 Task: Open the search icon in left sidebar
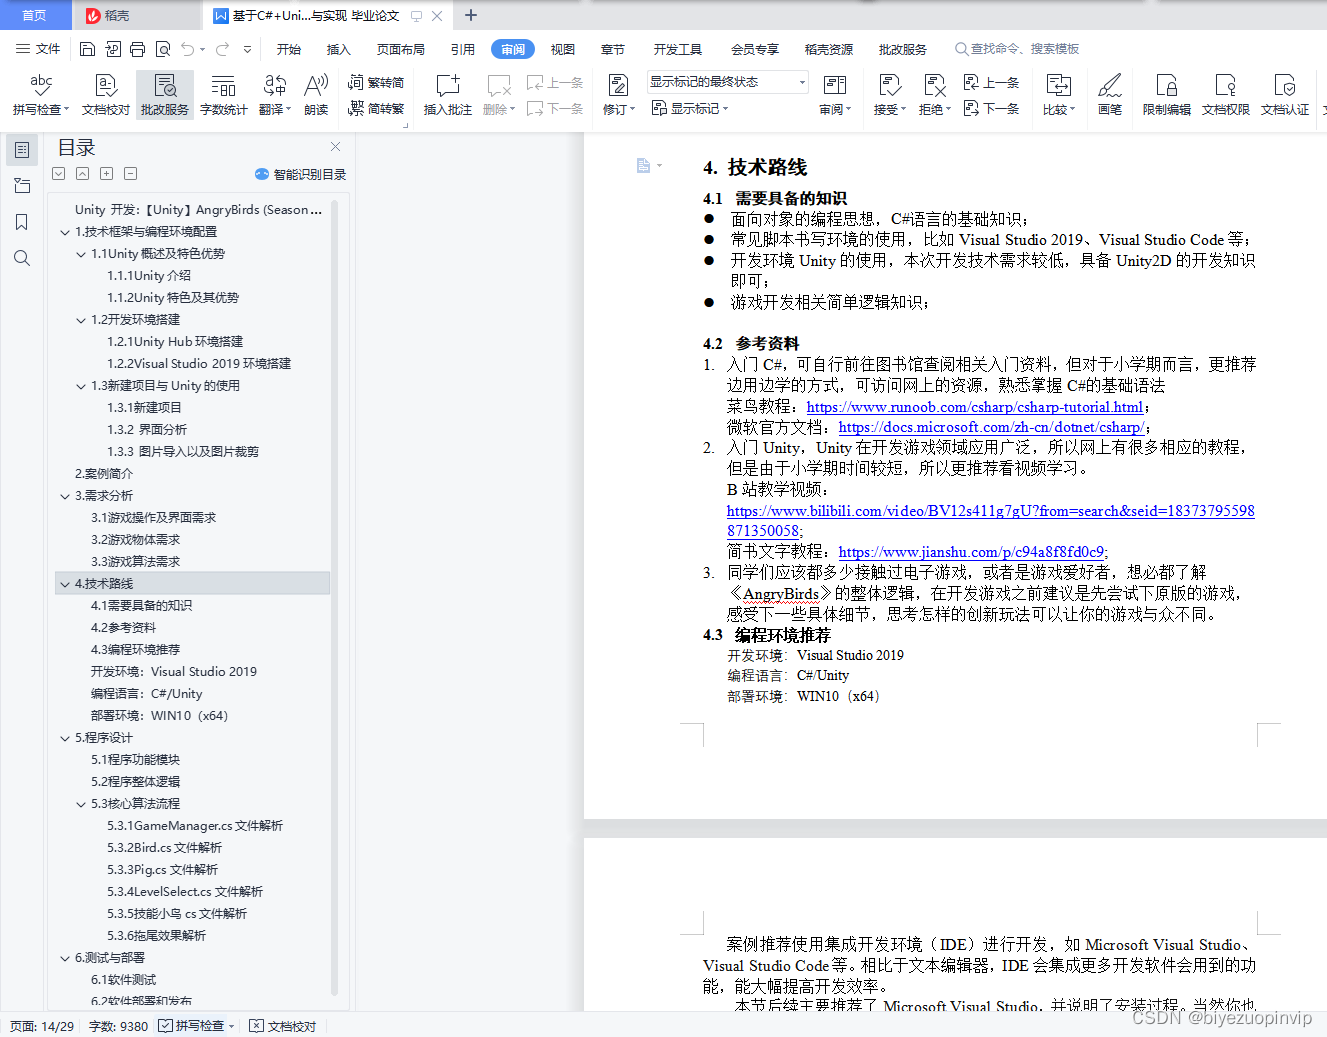tap(22, 258)
